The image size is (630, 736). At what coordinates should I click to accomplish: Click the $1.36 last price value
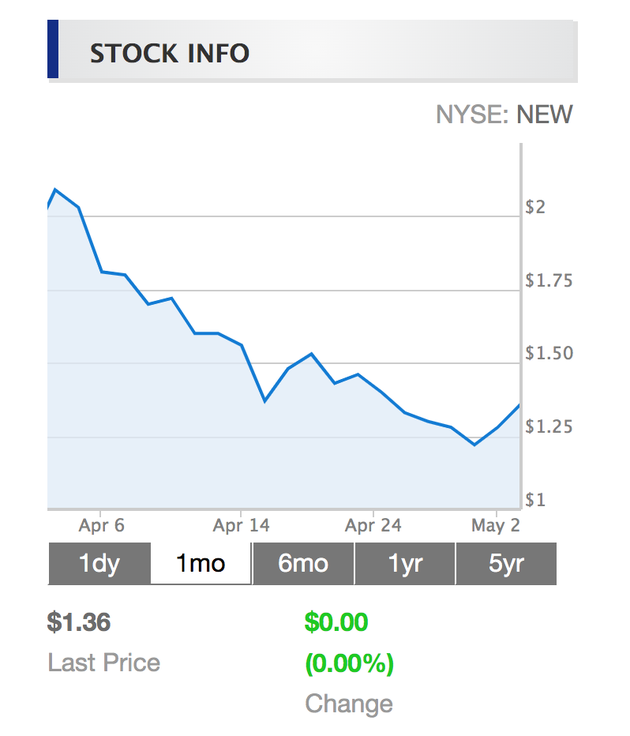click(x=79, y=622)
